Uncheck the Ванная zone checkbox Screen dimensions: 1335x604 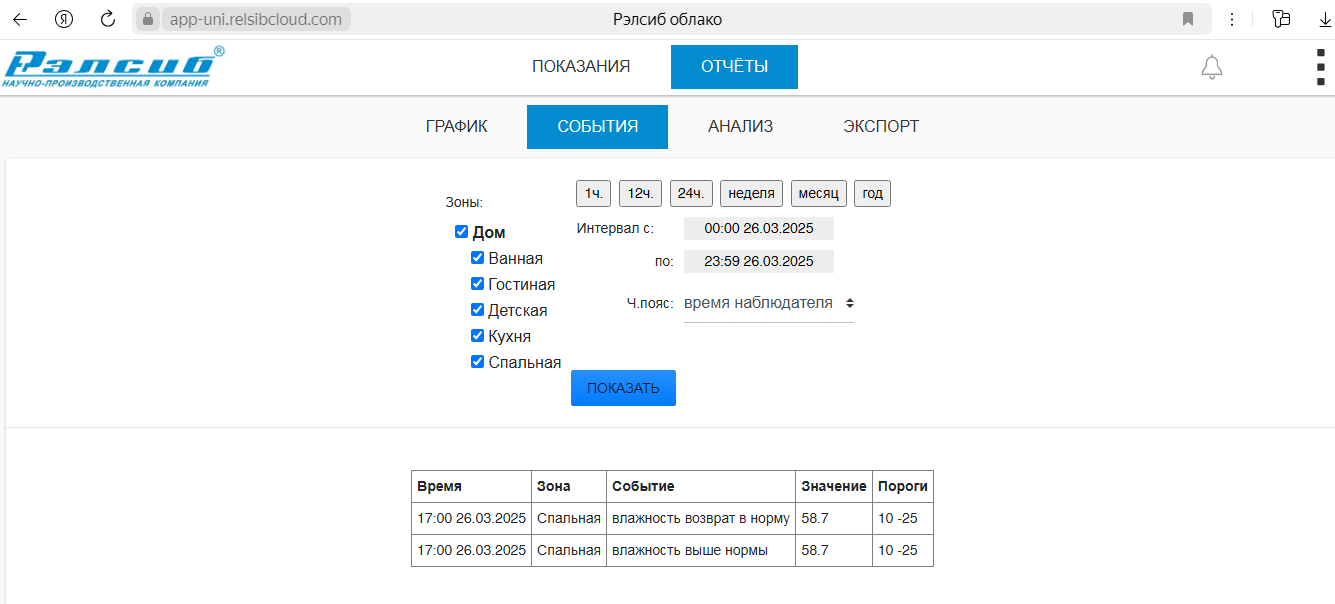[477, 258]
